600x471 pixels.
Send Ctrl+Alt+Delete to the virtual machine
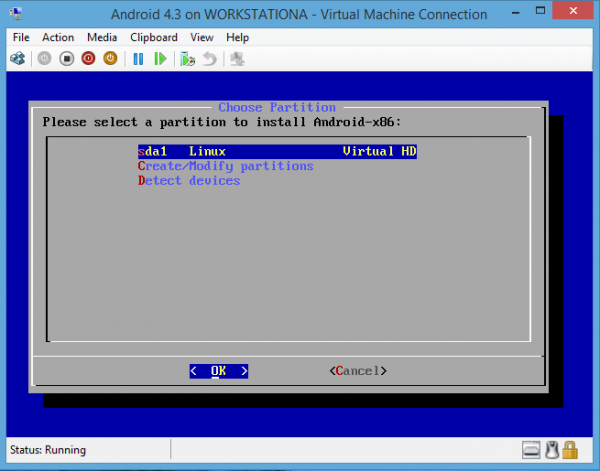(x=18, y=59)
